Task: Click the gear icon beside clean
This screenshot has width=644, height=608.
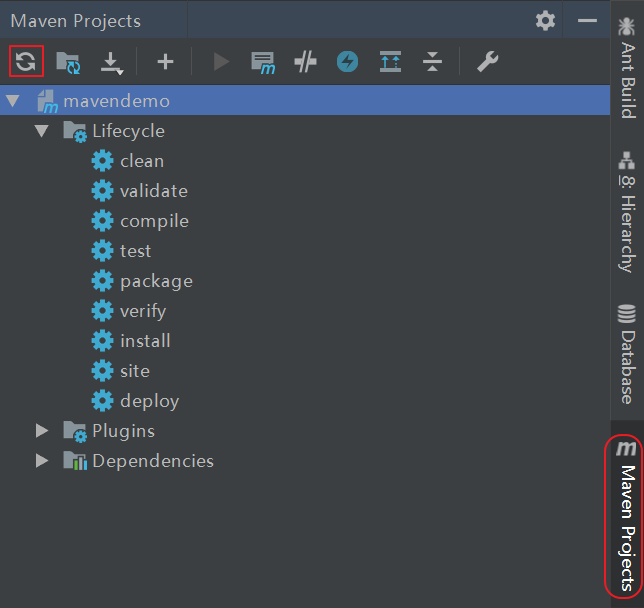Action: coord(102,161)
